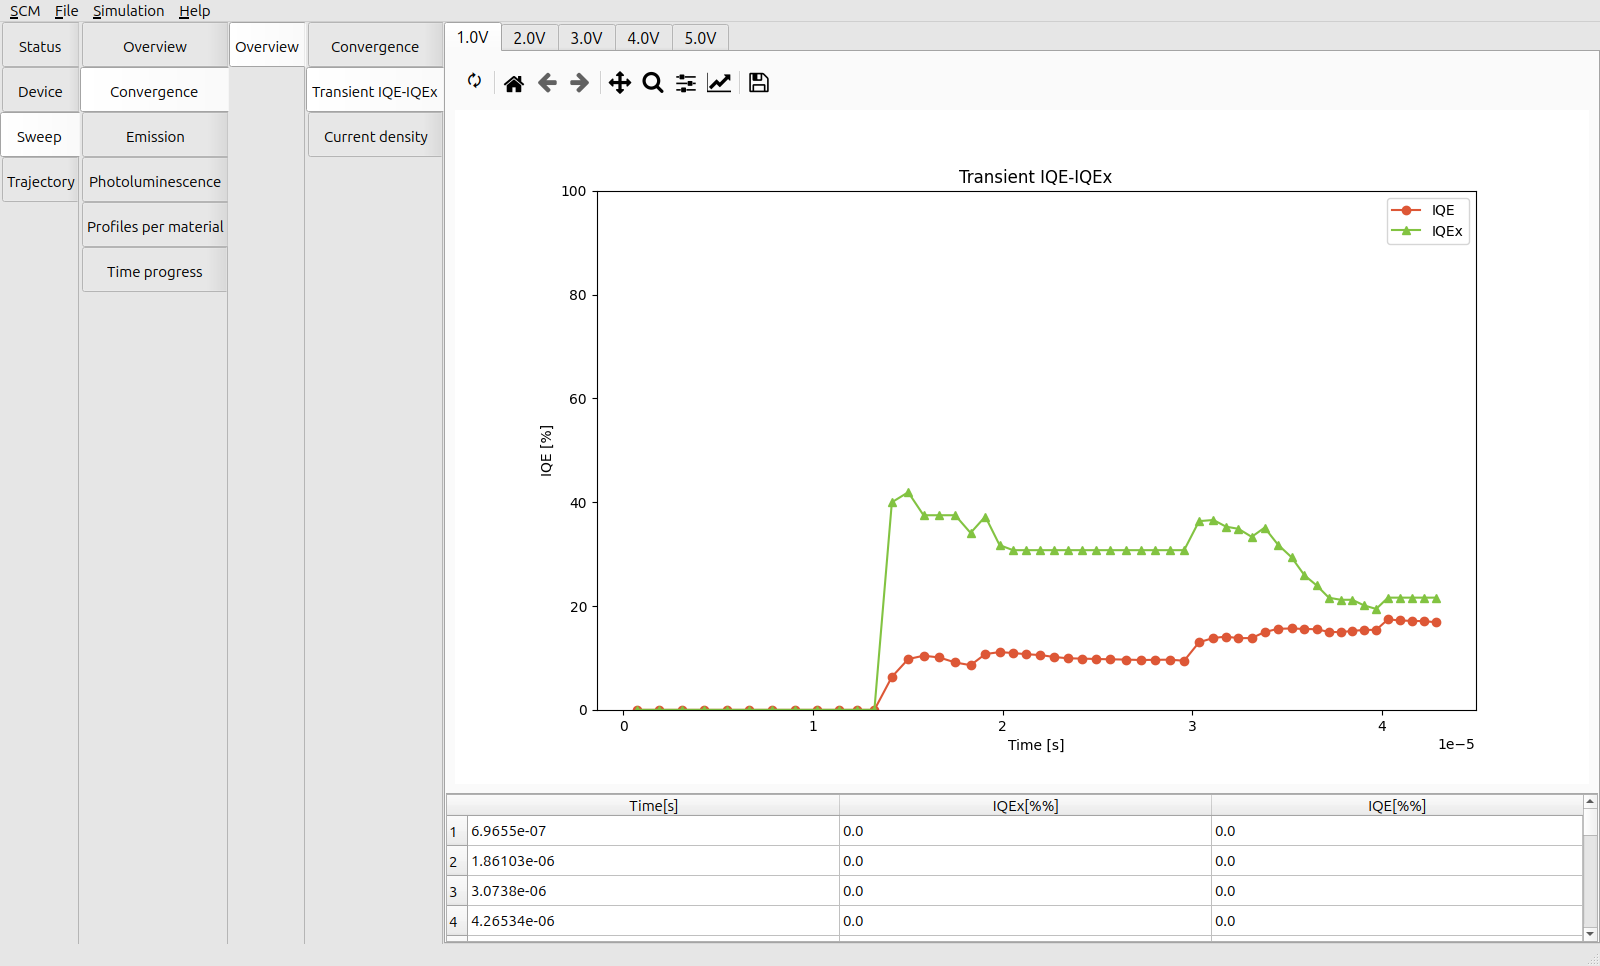Open the File menu

pyautogui.click(x=66, y=11)
